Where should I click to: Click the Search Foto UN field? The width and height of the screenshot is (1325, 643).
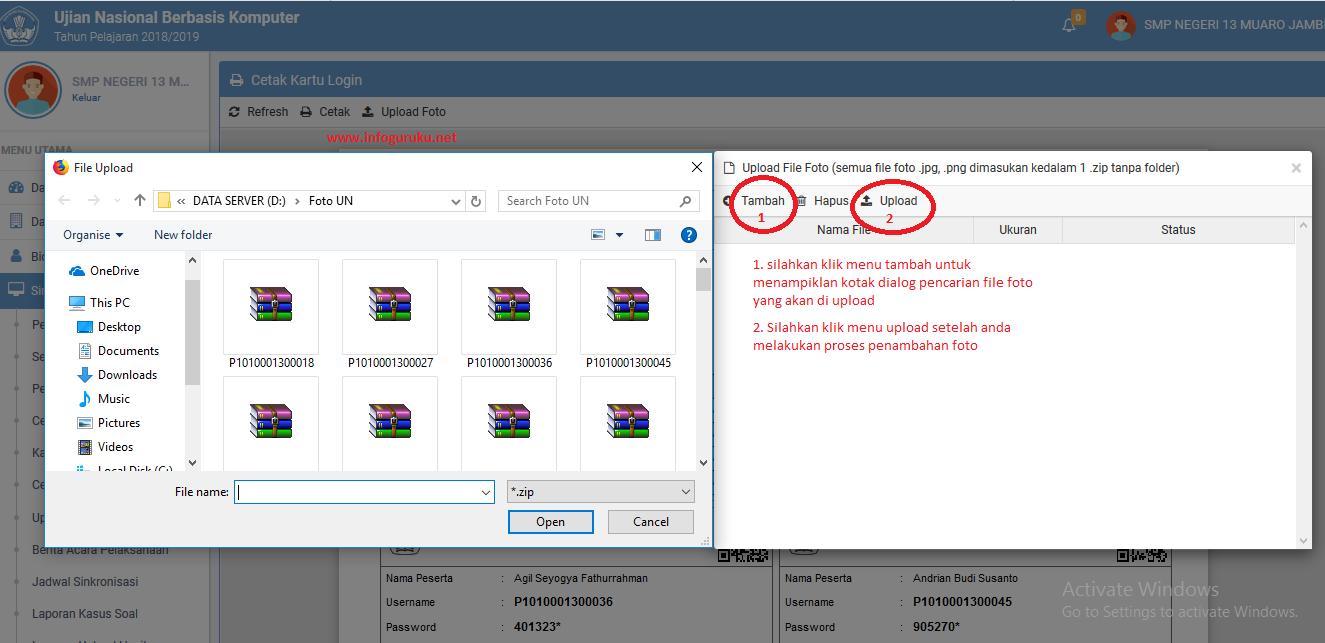598,201
